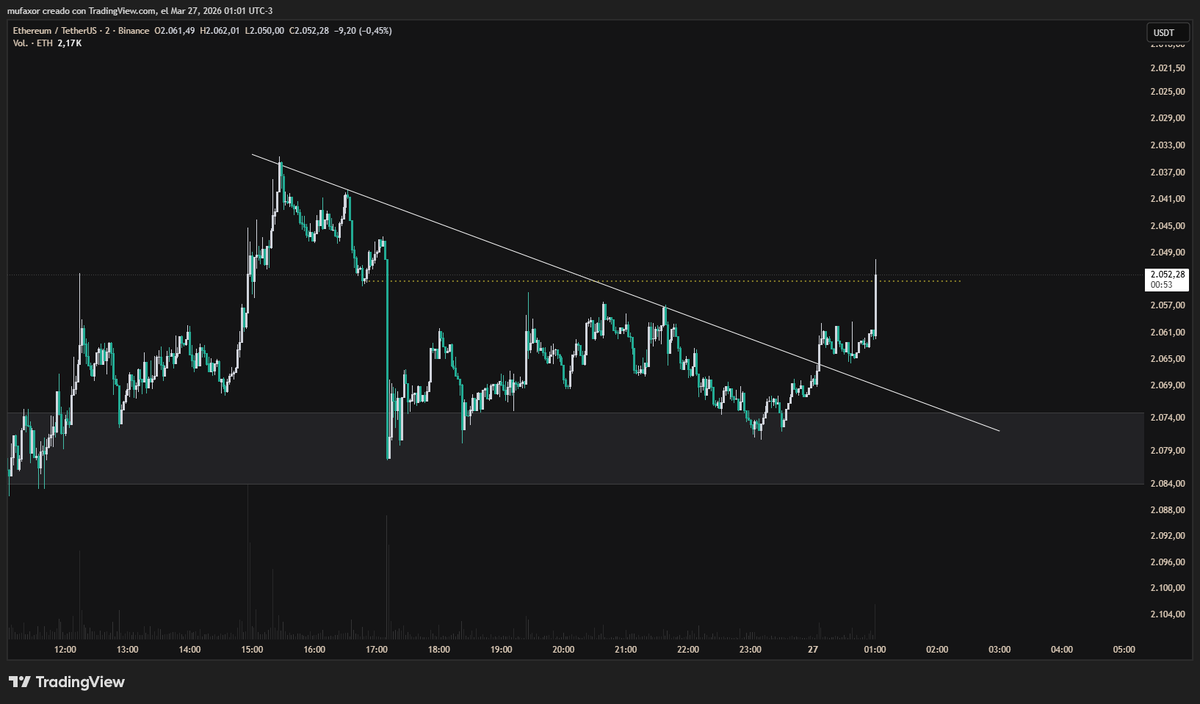Click the 2.057,00 price axis label
1200x704 pixels.
[1167, 305]
